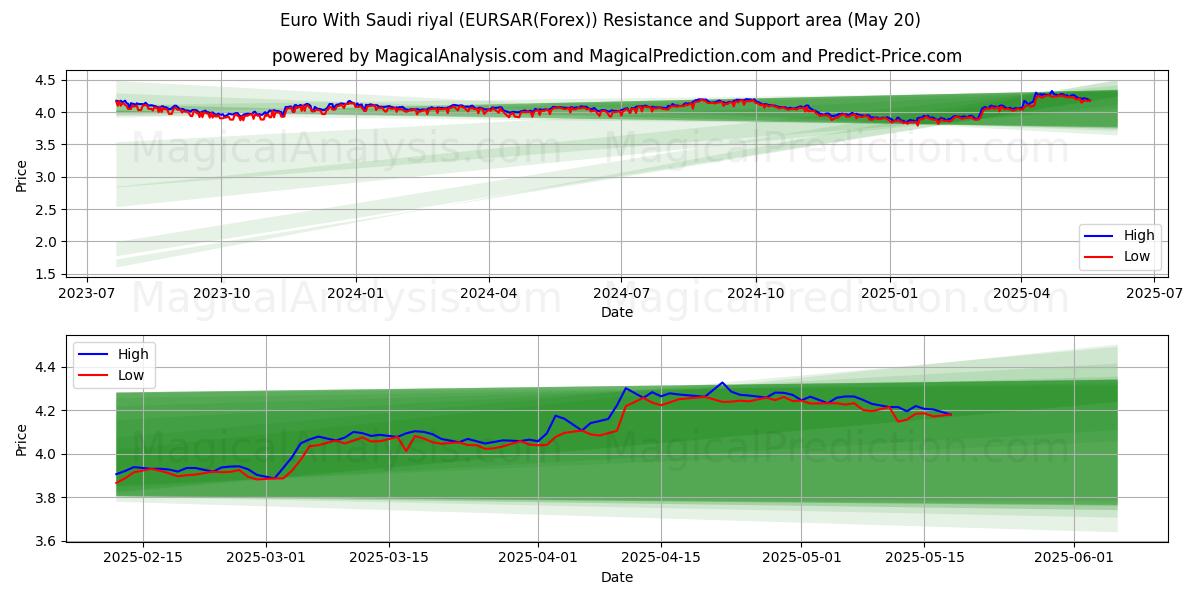
Task: Click the '4.5' y-axis tick in upper chart
Action: (x=45, y=80)
